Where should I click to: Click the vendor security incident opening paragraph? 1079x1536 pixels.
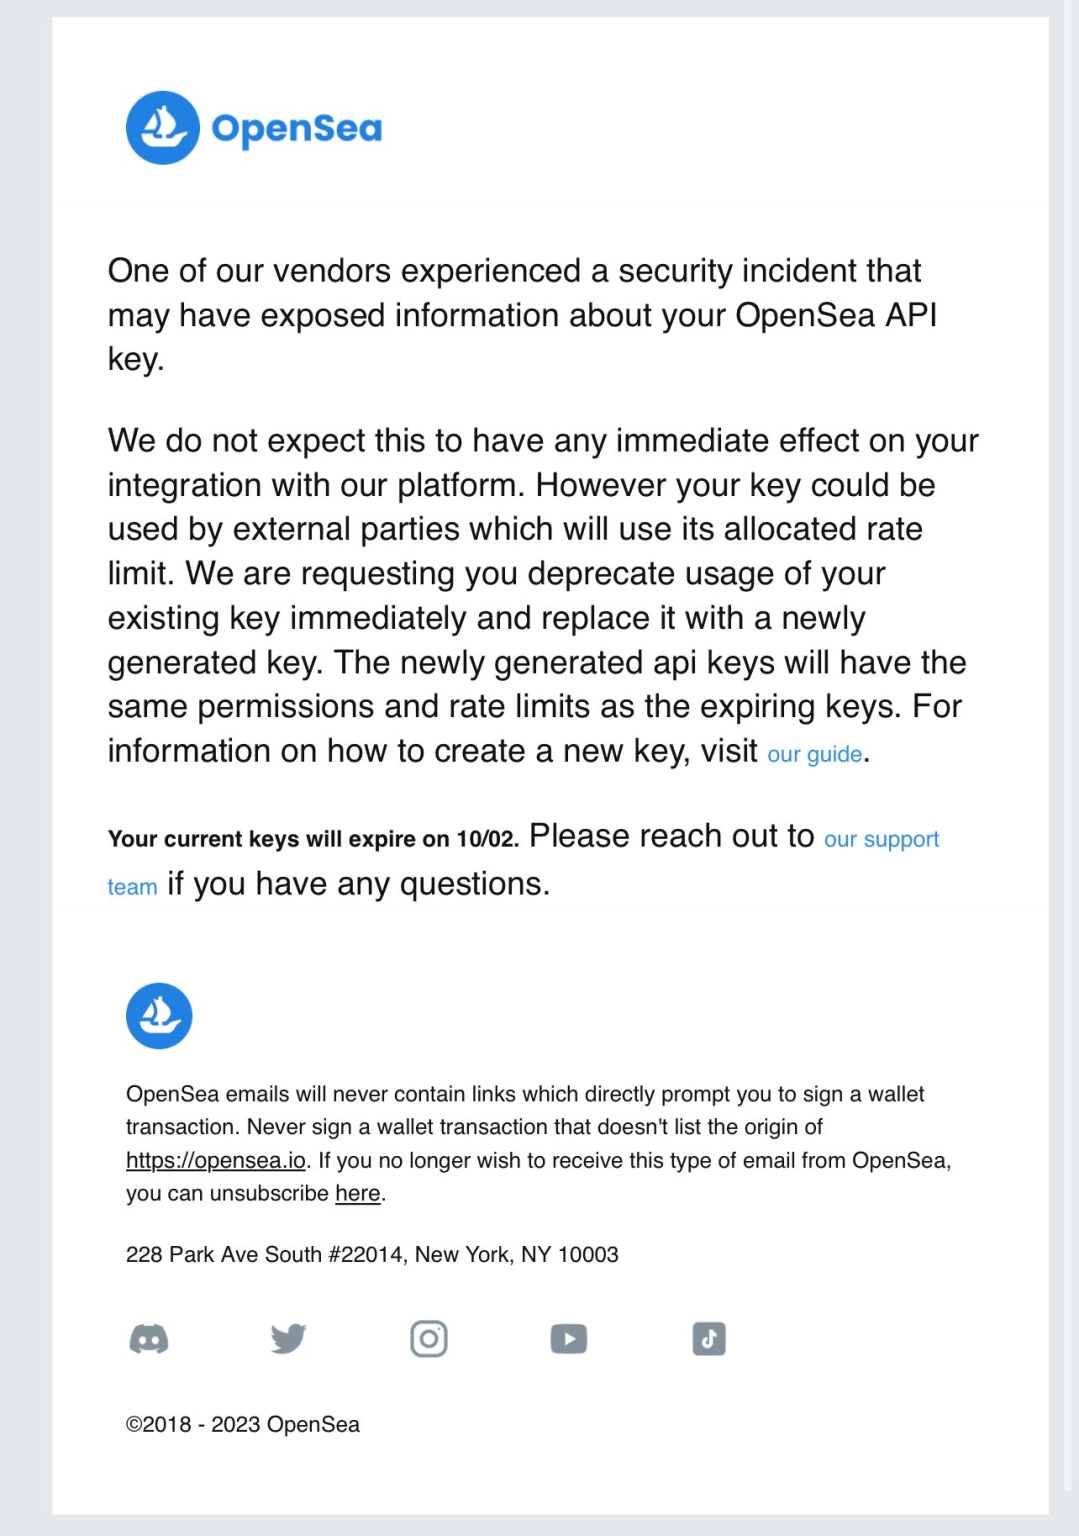click(522, 315)
